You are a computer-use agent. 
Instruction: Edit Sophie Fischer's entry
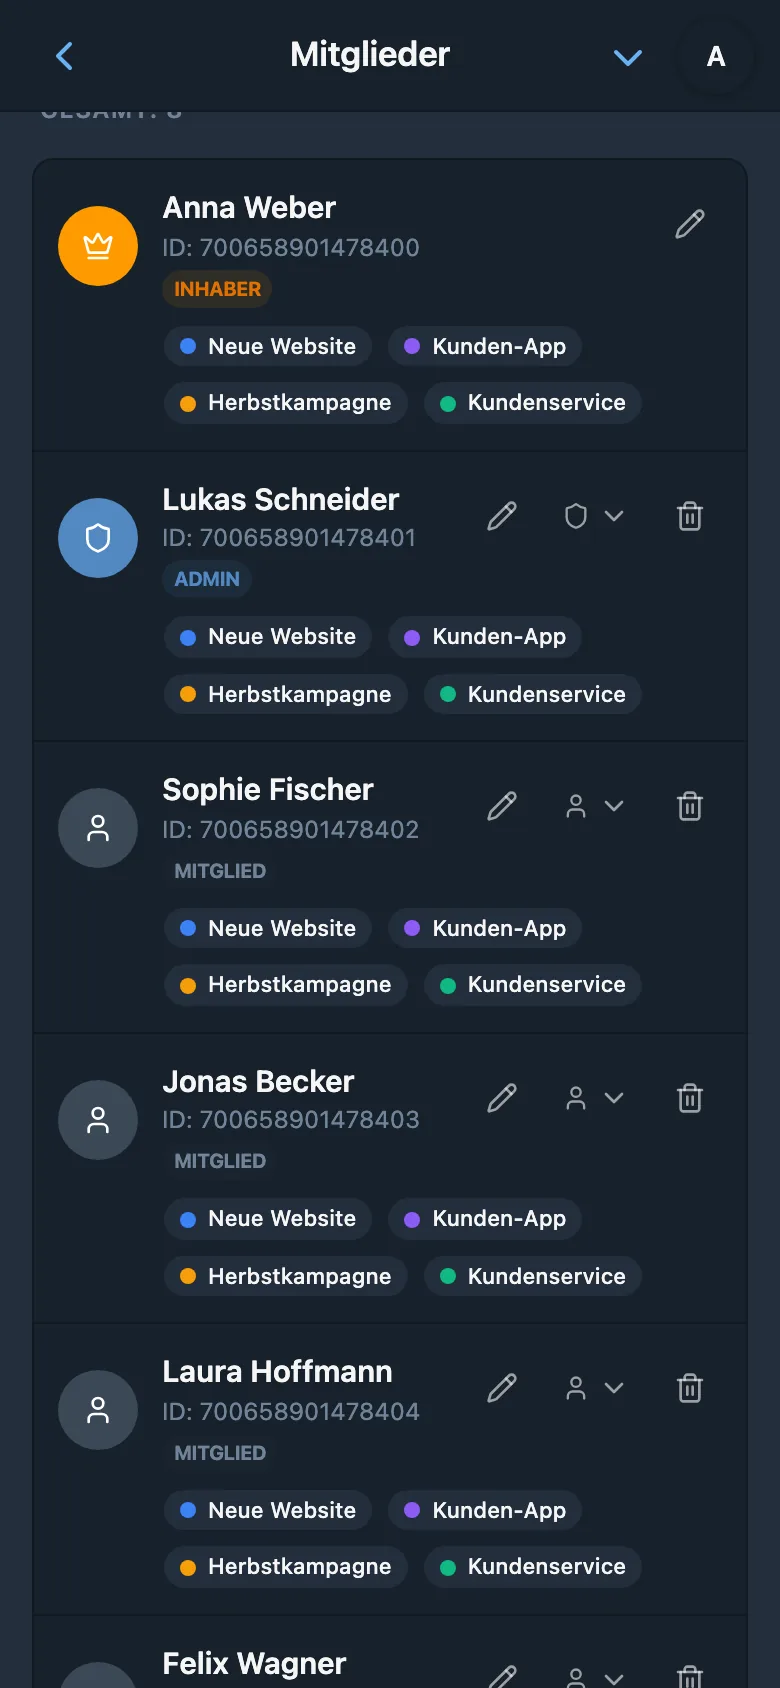502,806
